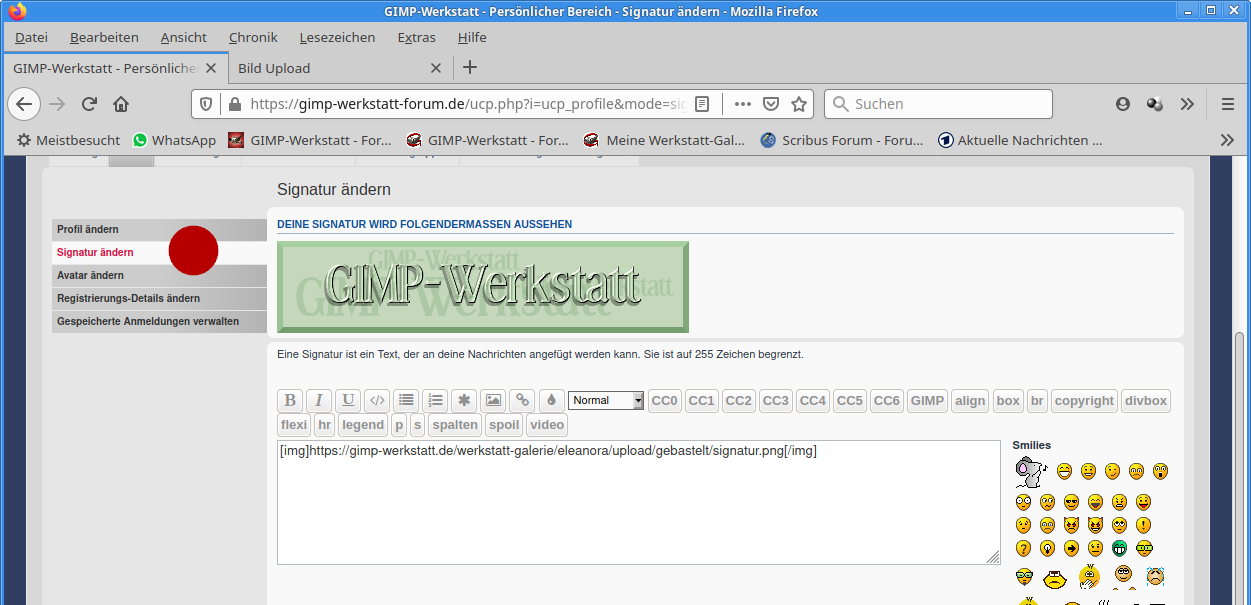Image resolution: width=1251 pixels, height=605 pixels.
Task: Open the Lesezeichen menu
Action: pyautogui.click(x=337, y=37)
